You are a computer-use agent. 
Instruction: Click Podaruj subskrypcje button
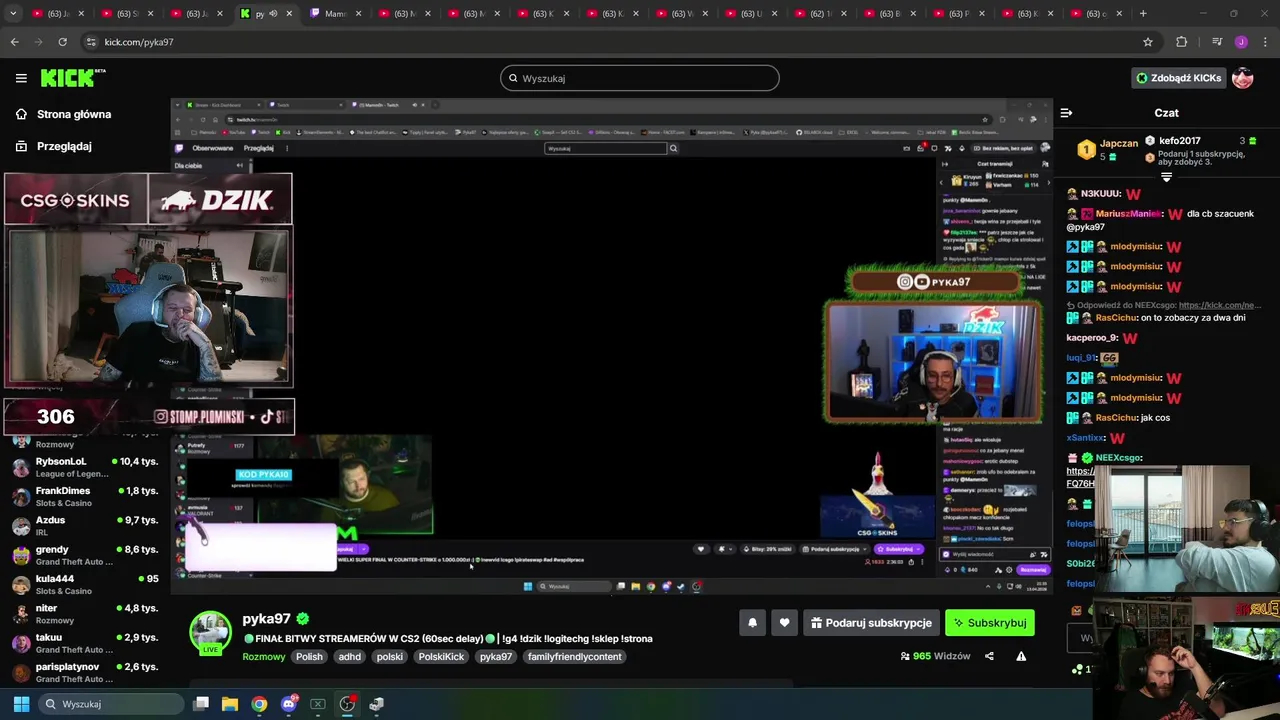[x=871, y=623]
